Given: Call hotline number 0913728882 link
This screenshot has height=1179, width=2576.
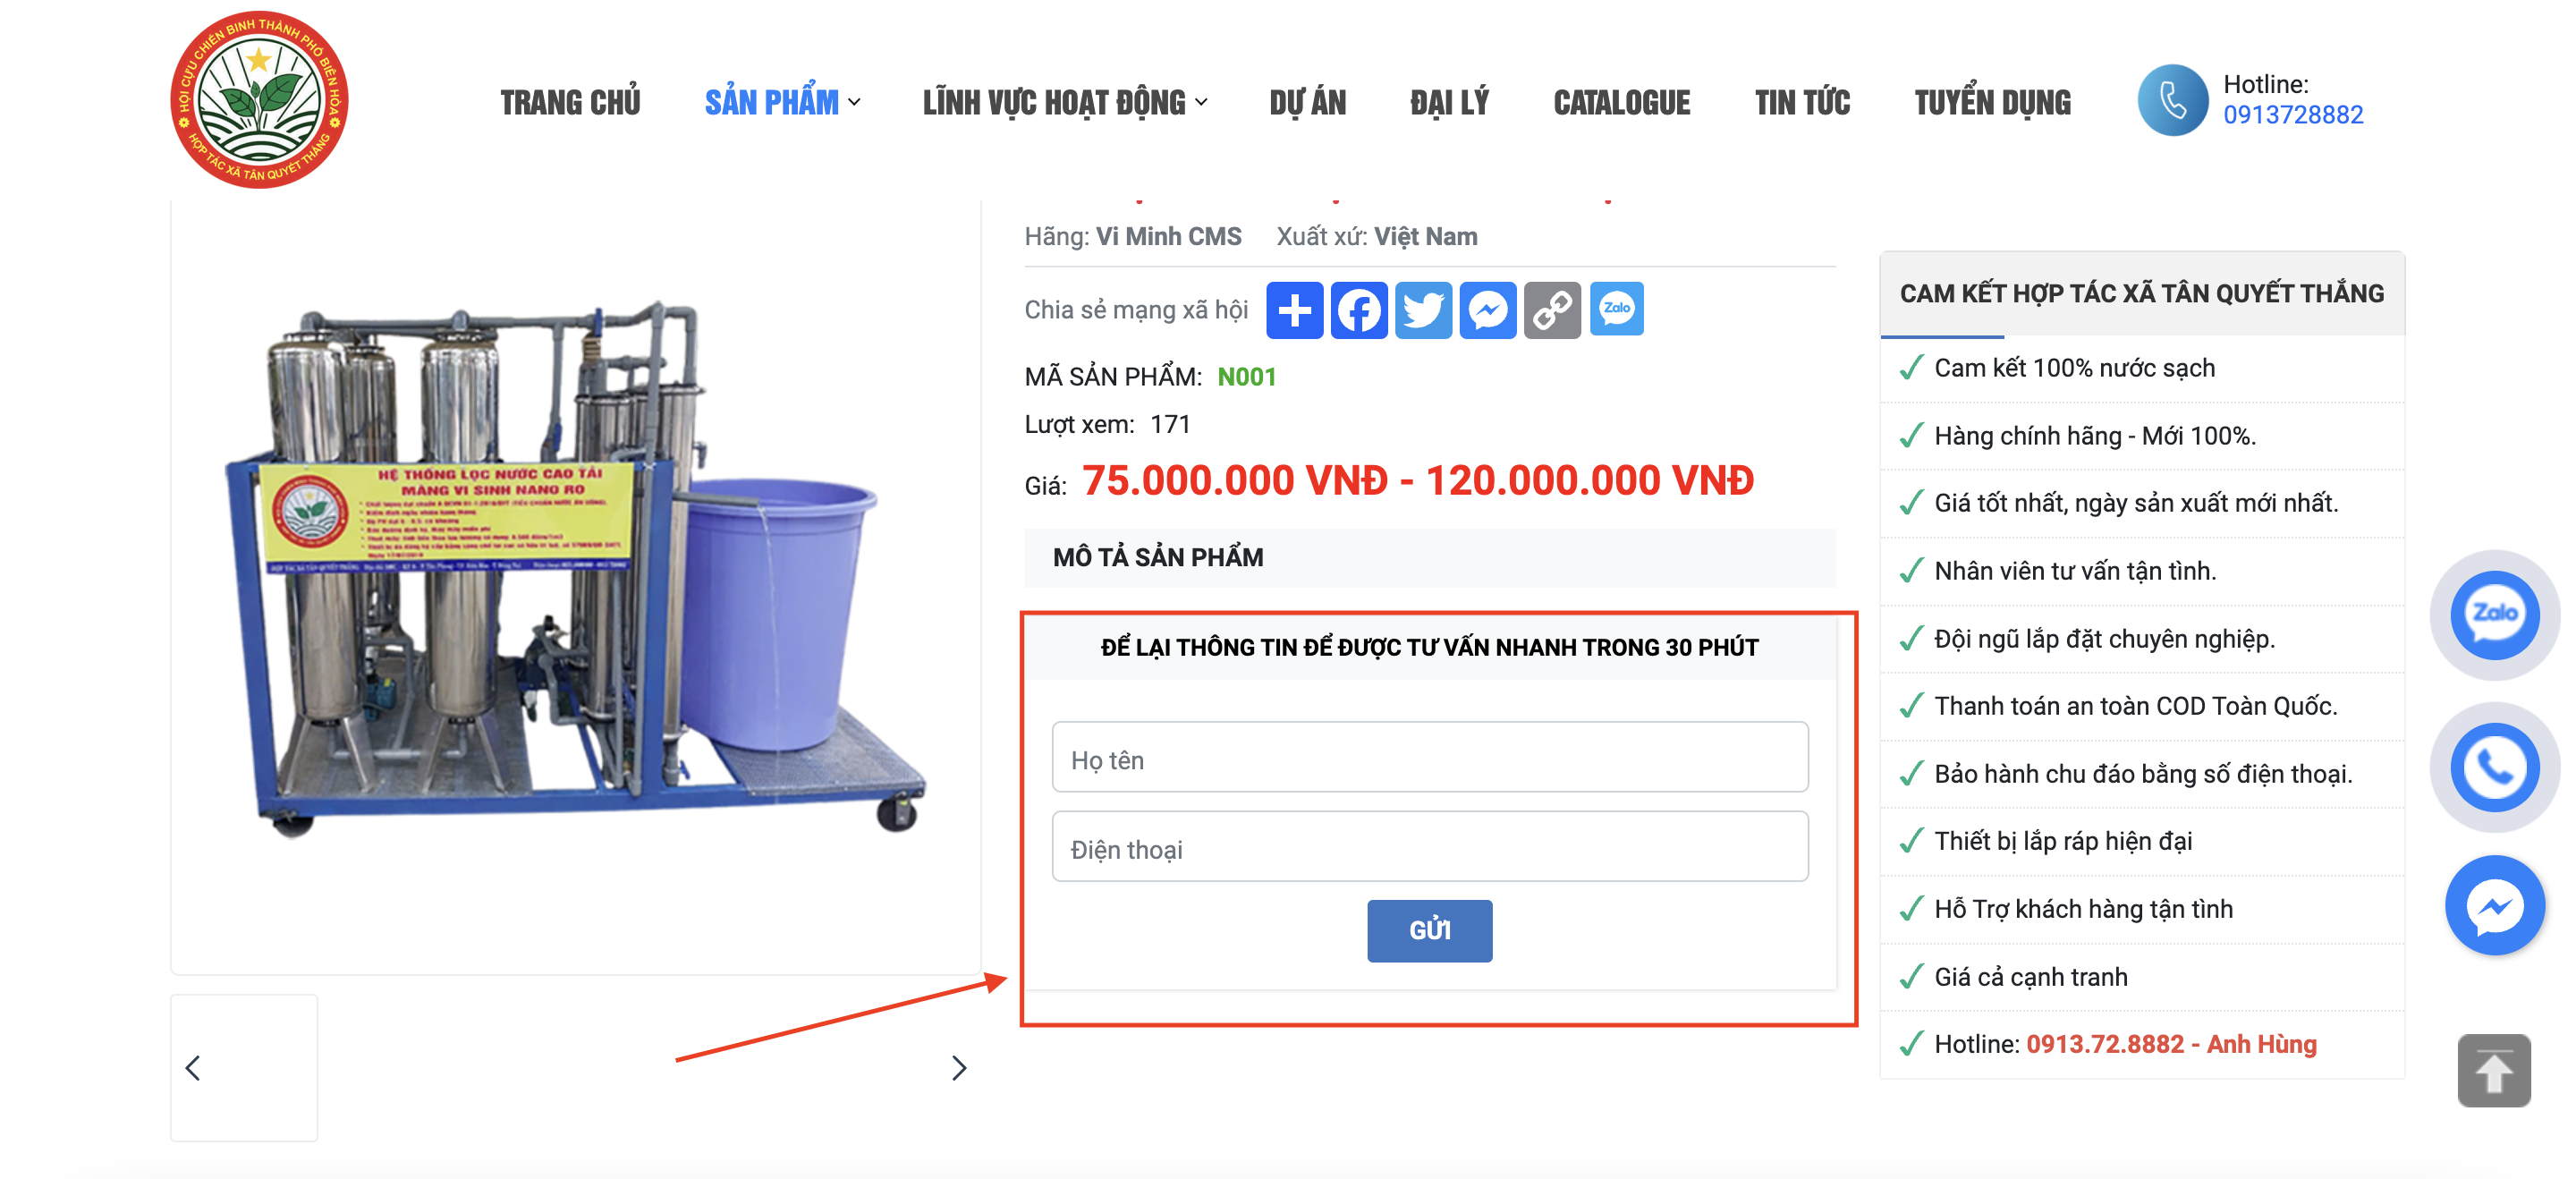Looking at the screenshot, I should pos(2292,115).
